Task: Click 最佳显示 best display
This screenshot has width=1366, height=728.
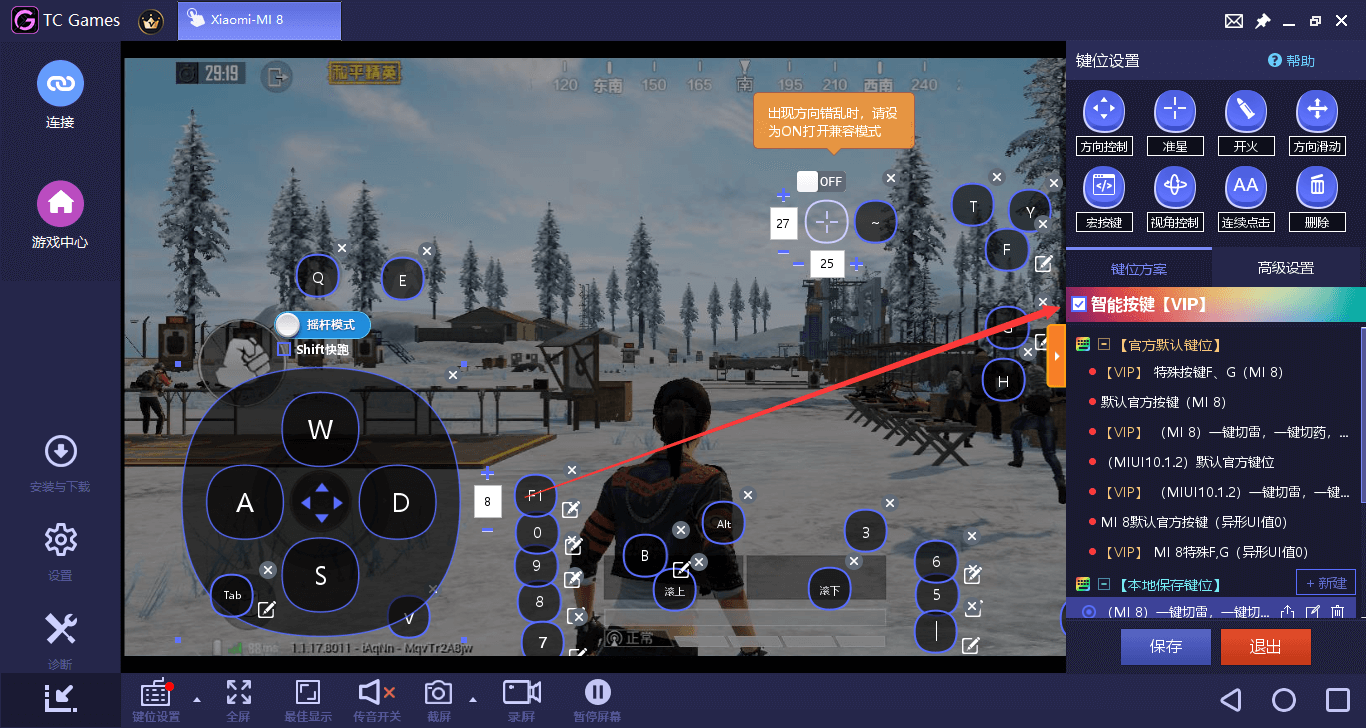Action: 307,701
